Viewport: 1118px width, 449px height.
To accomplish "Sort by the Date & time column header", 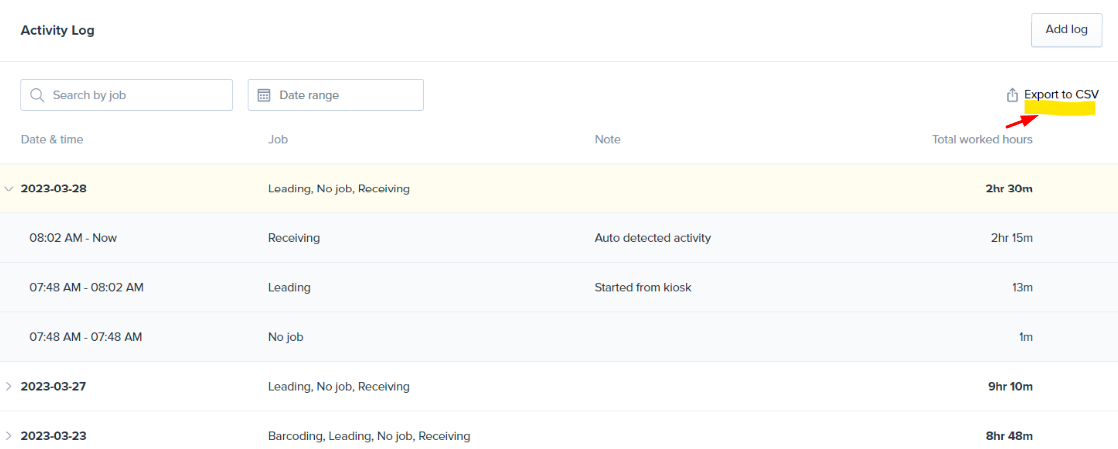I will tap(52, 140).
